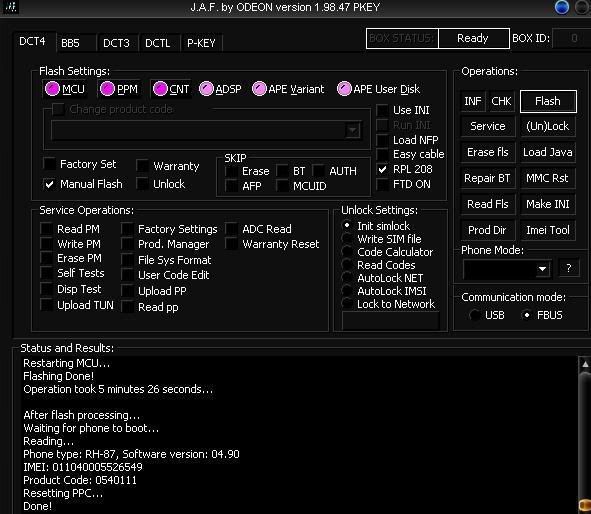Image resolution: width=591 pixels, height=514 pixels.
Task: Check the Erase PM checkbox
Action: [46, 258]
